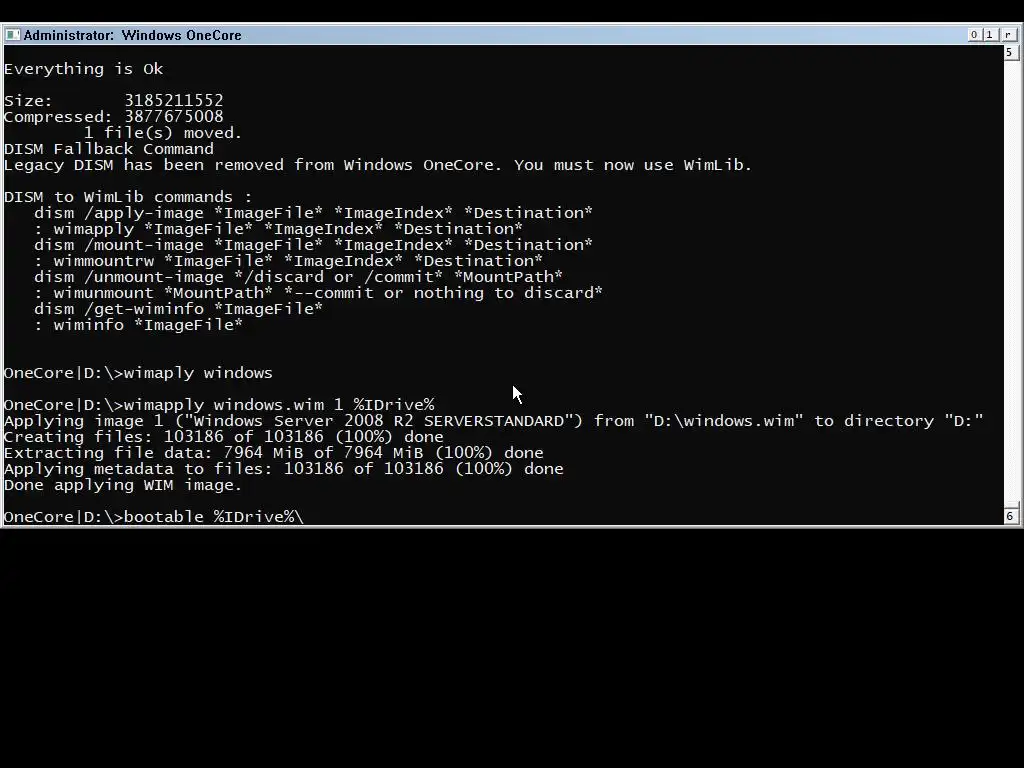This screenshot has width=1024, height=768.
Task: Click the "dism /unmount-image" line
Action: coord(298,277)
